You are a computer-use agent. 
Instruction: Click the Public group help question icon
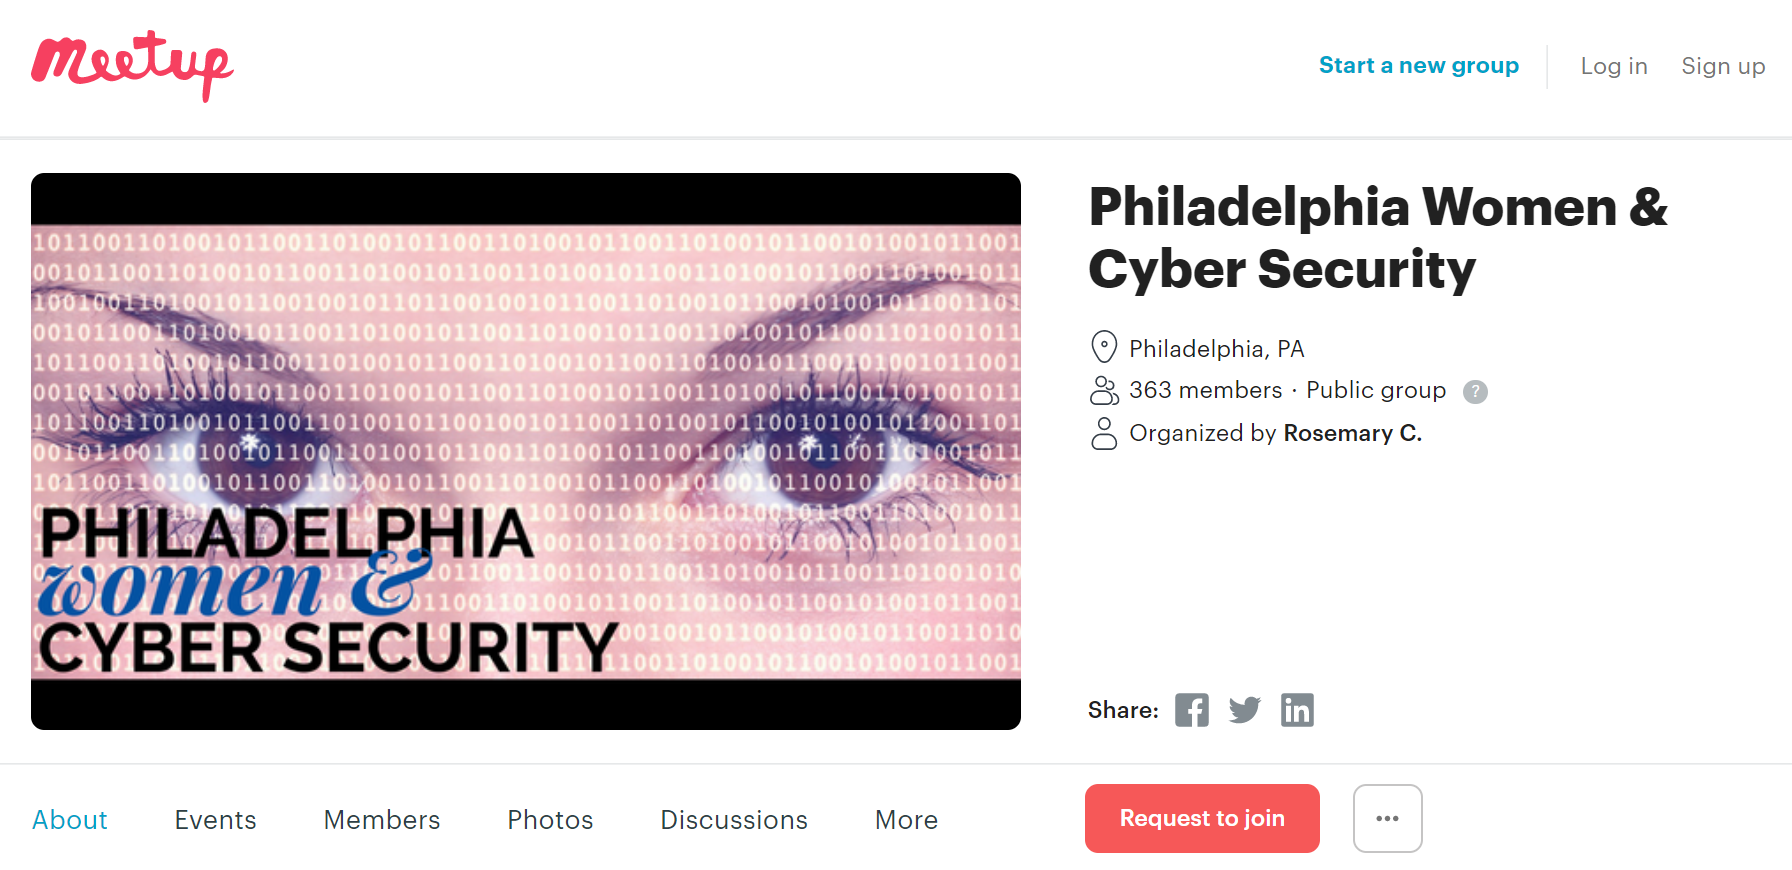coord(1475,392)
